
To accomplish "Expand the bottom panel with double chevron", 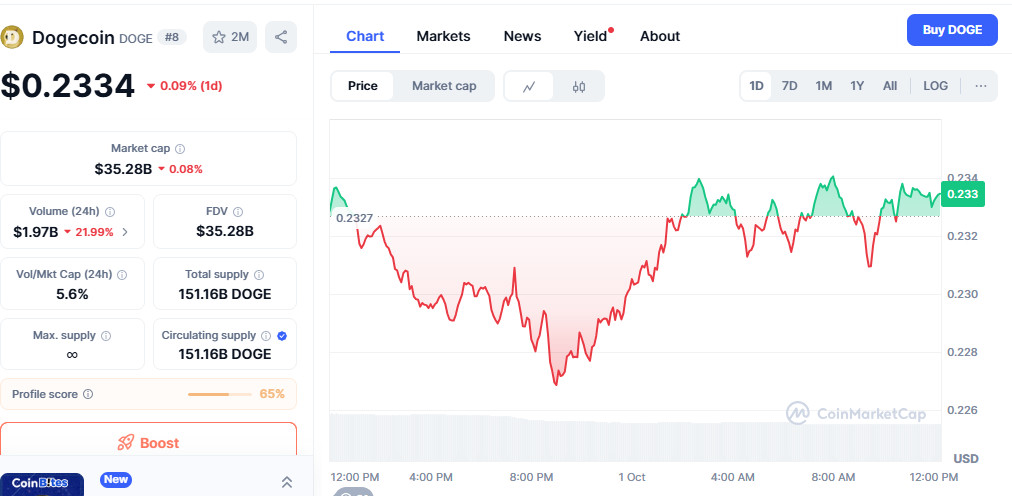I will 287,482.
